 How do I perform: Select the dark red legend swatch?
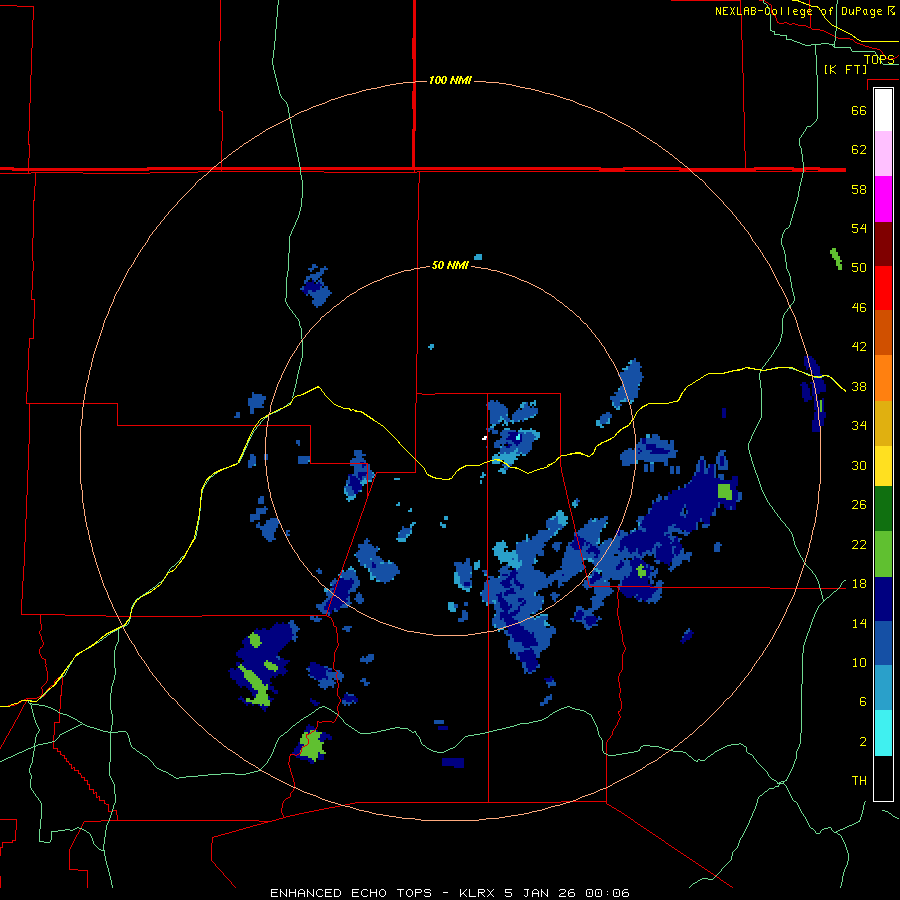click(883, 244)
